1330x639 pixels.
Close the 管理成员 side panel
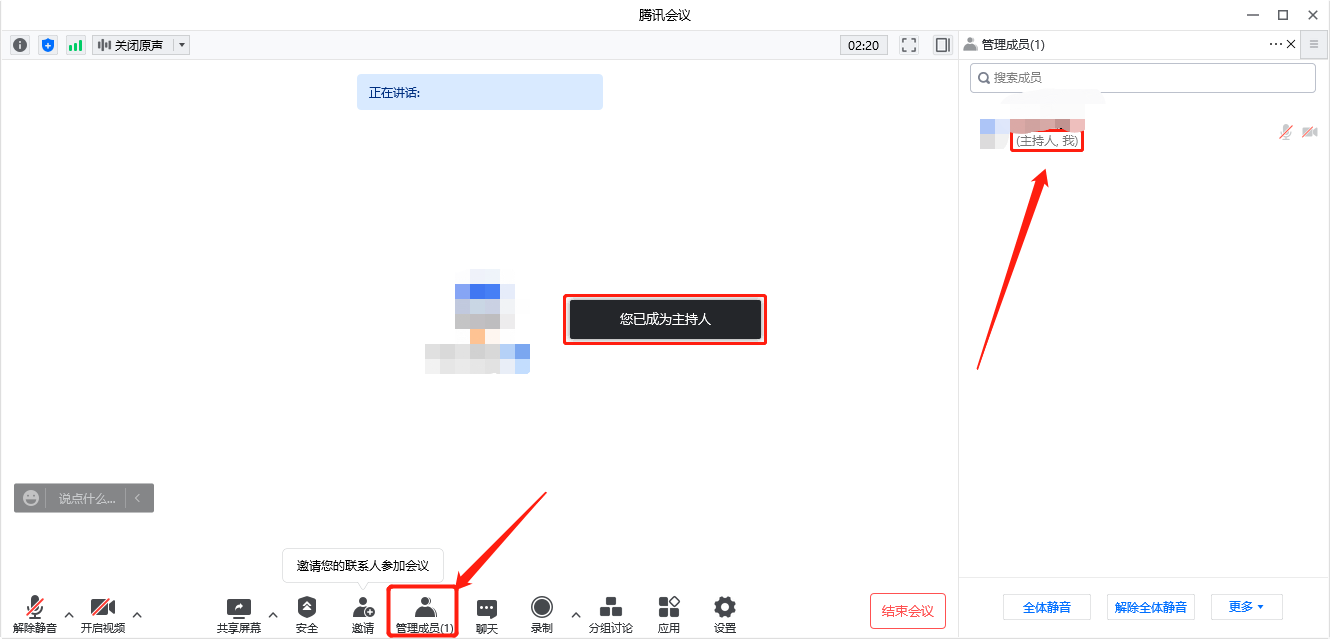1291,45
